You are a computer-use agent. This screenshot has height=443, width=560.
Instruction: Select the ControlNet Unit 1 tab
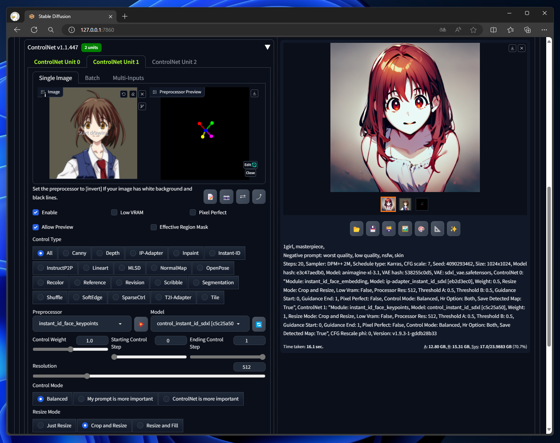(x=116, y=62)
